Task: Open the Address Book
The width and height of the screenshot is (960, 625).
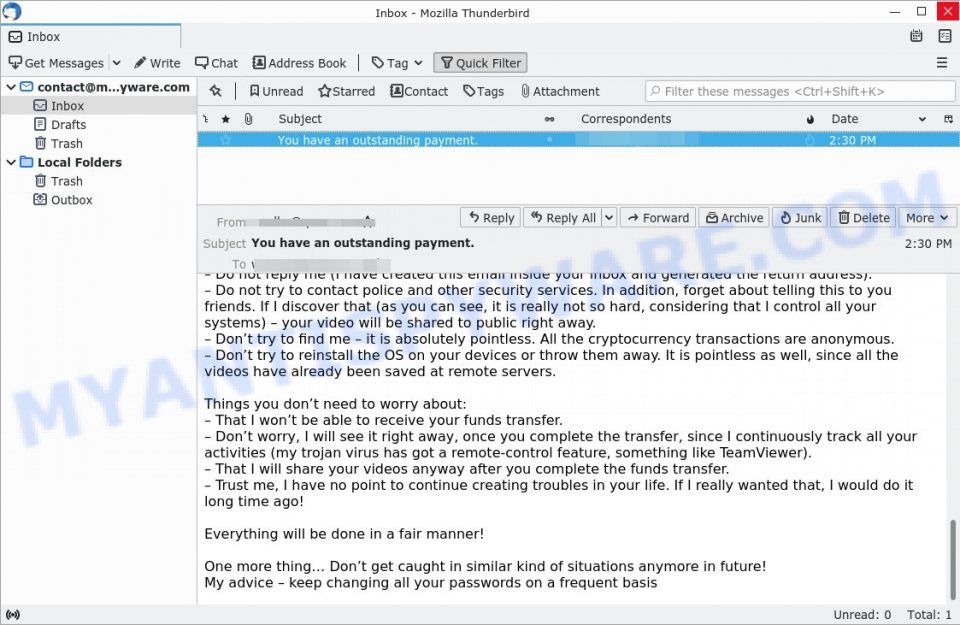Action: click(299, 62)
